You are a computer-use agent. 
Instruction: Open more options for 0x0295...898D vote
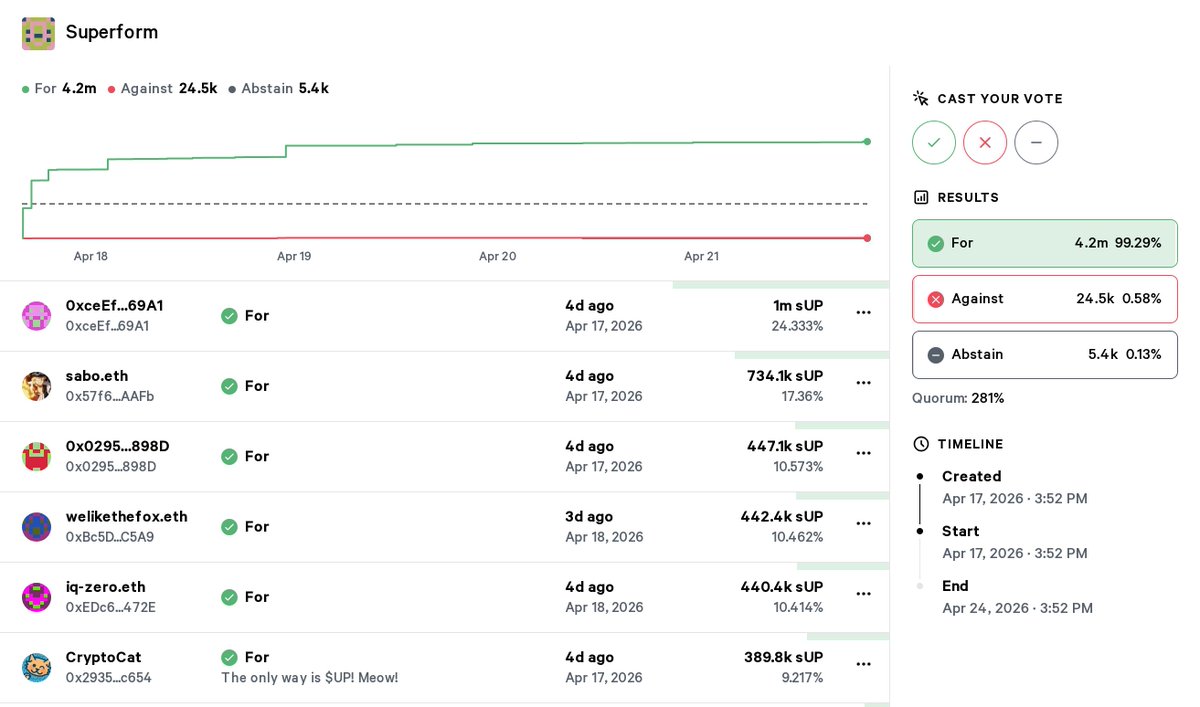point(864,452)
